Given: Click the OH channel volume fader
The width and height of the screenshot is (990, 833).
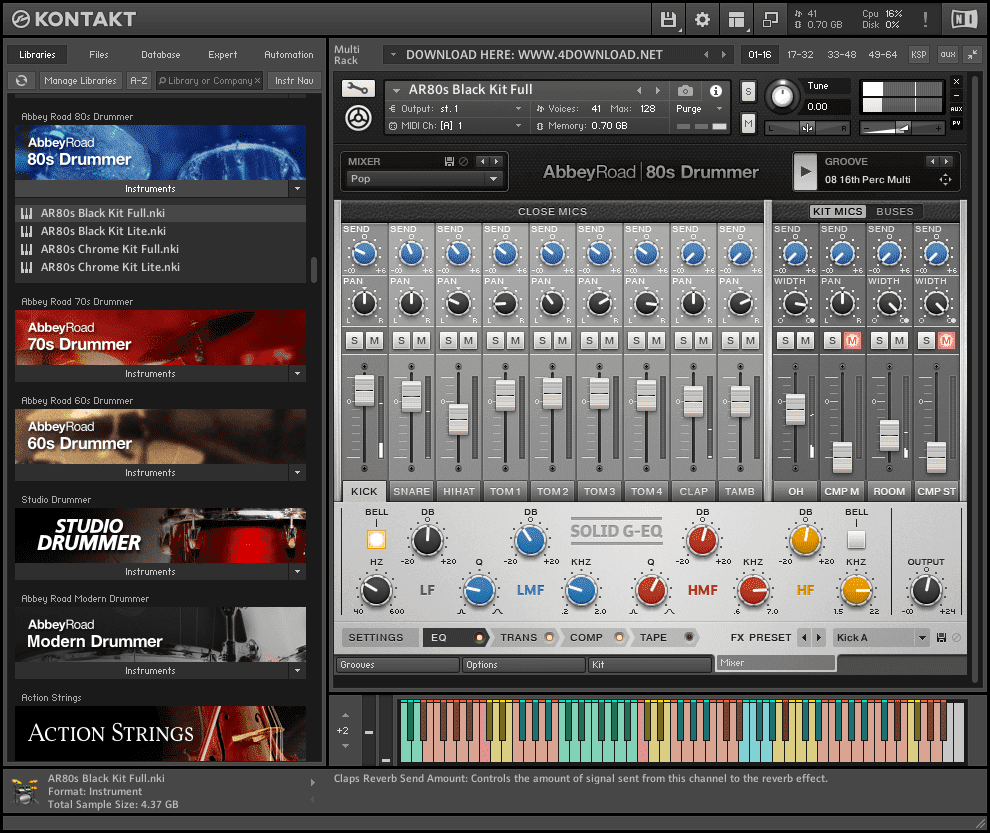Looking at the screenshot, I should (795, 409).
